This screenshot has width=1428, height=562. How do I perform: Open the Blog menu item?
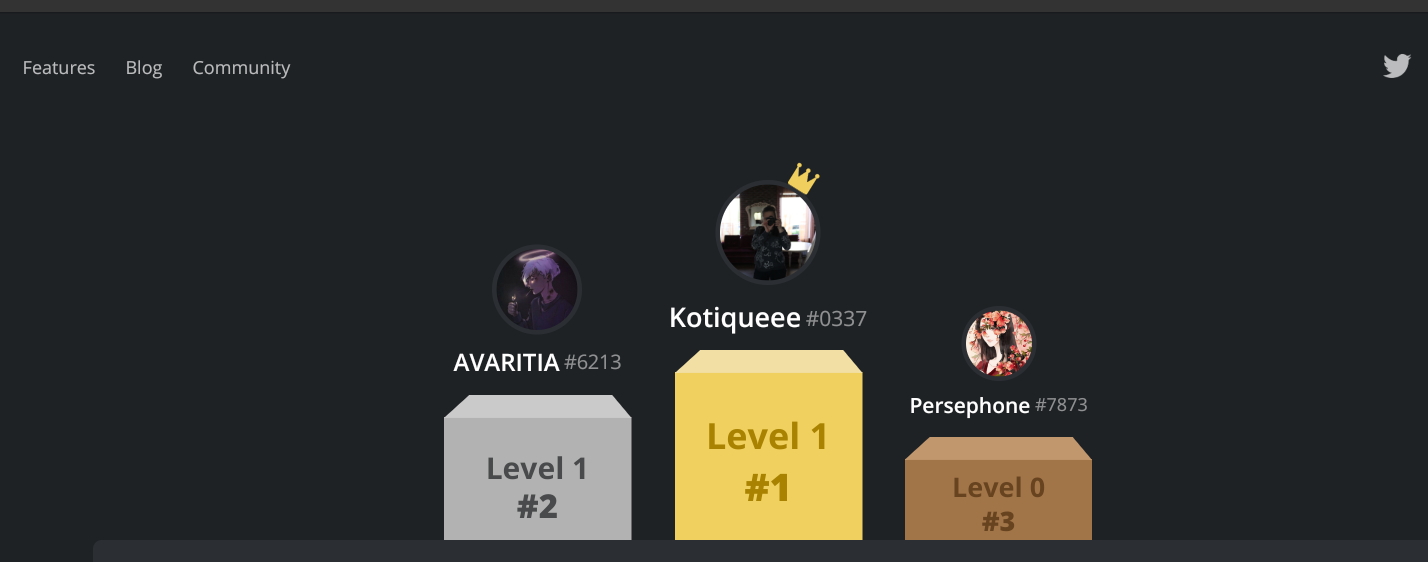pyautogui.click(x=144, y=68)
